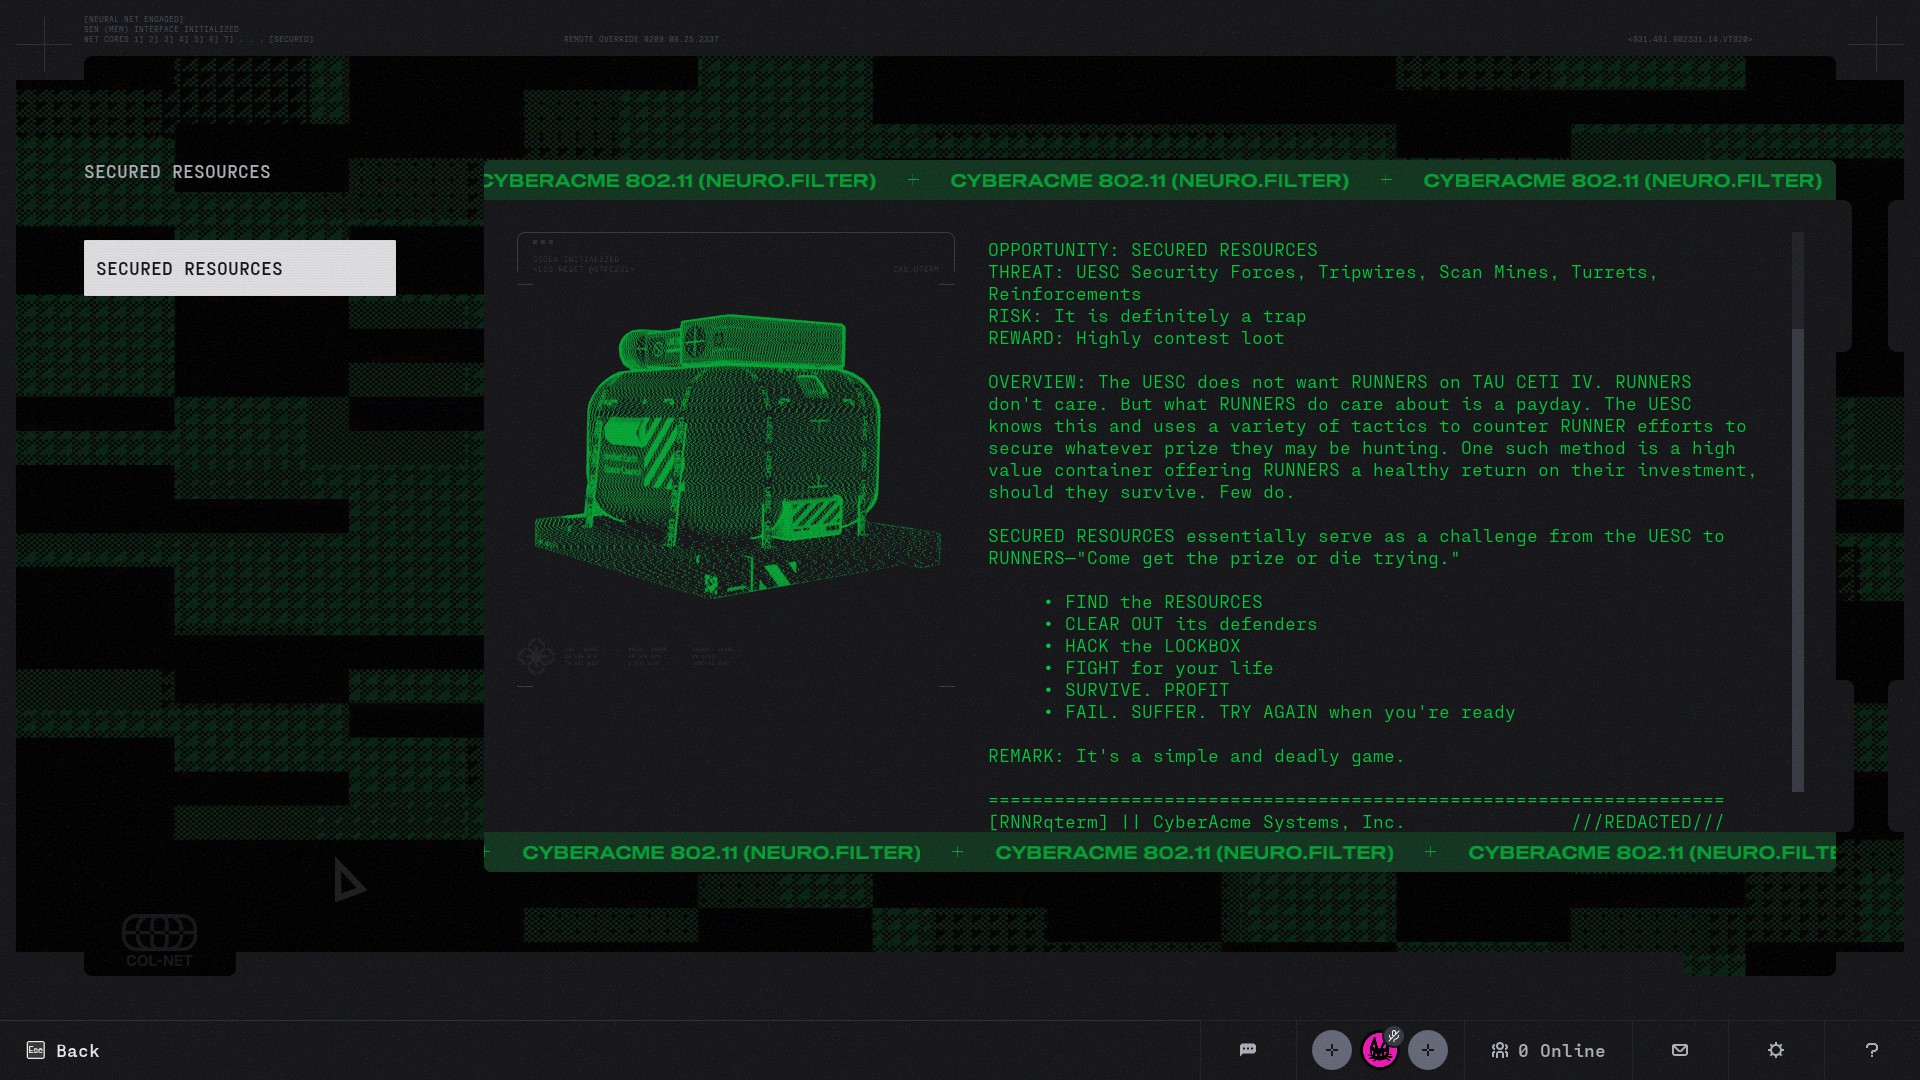Open the mail inbox icon
The image size is (1920, 1080).
click(1679, 1050)
